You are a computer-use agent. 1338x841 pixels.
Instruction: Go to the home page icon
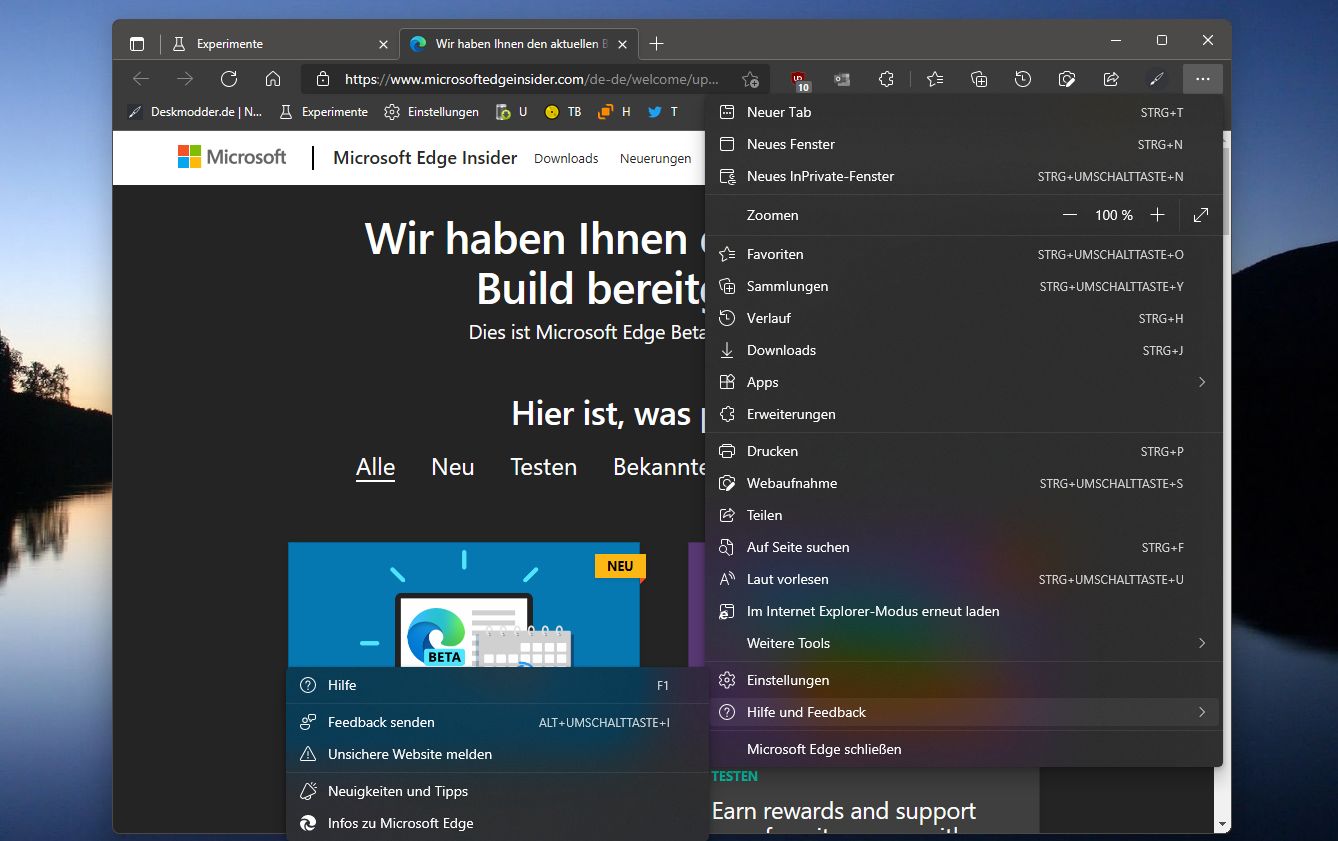tap(273, 79)
